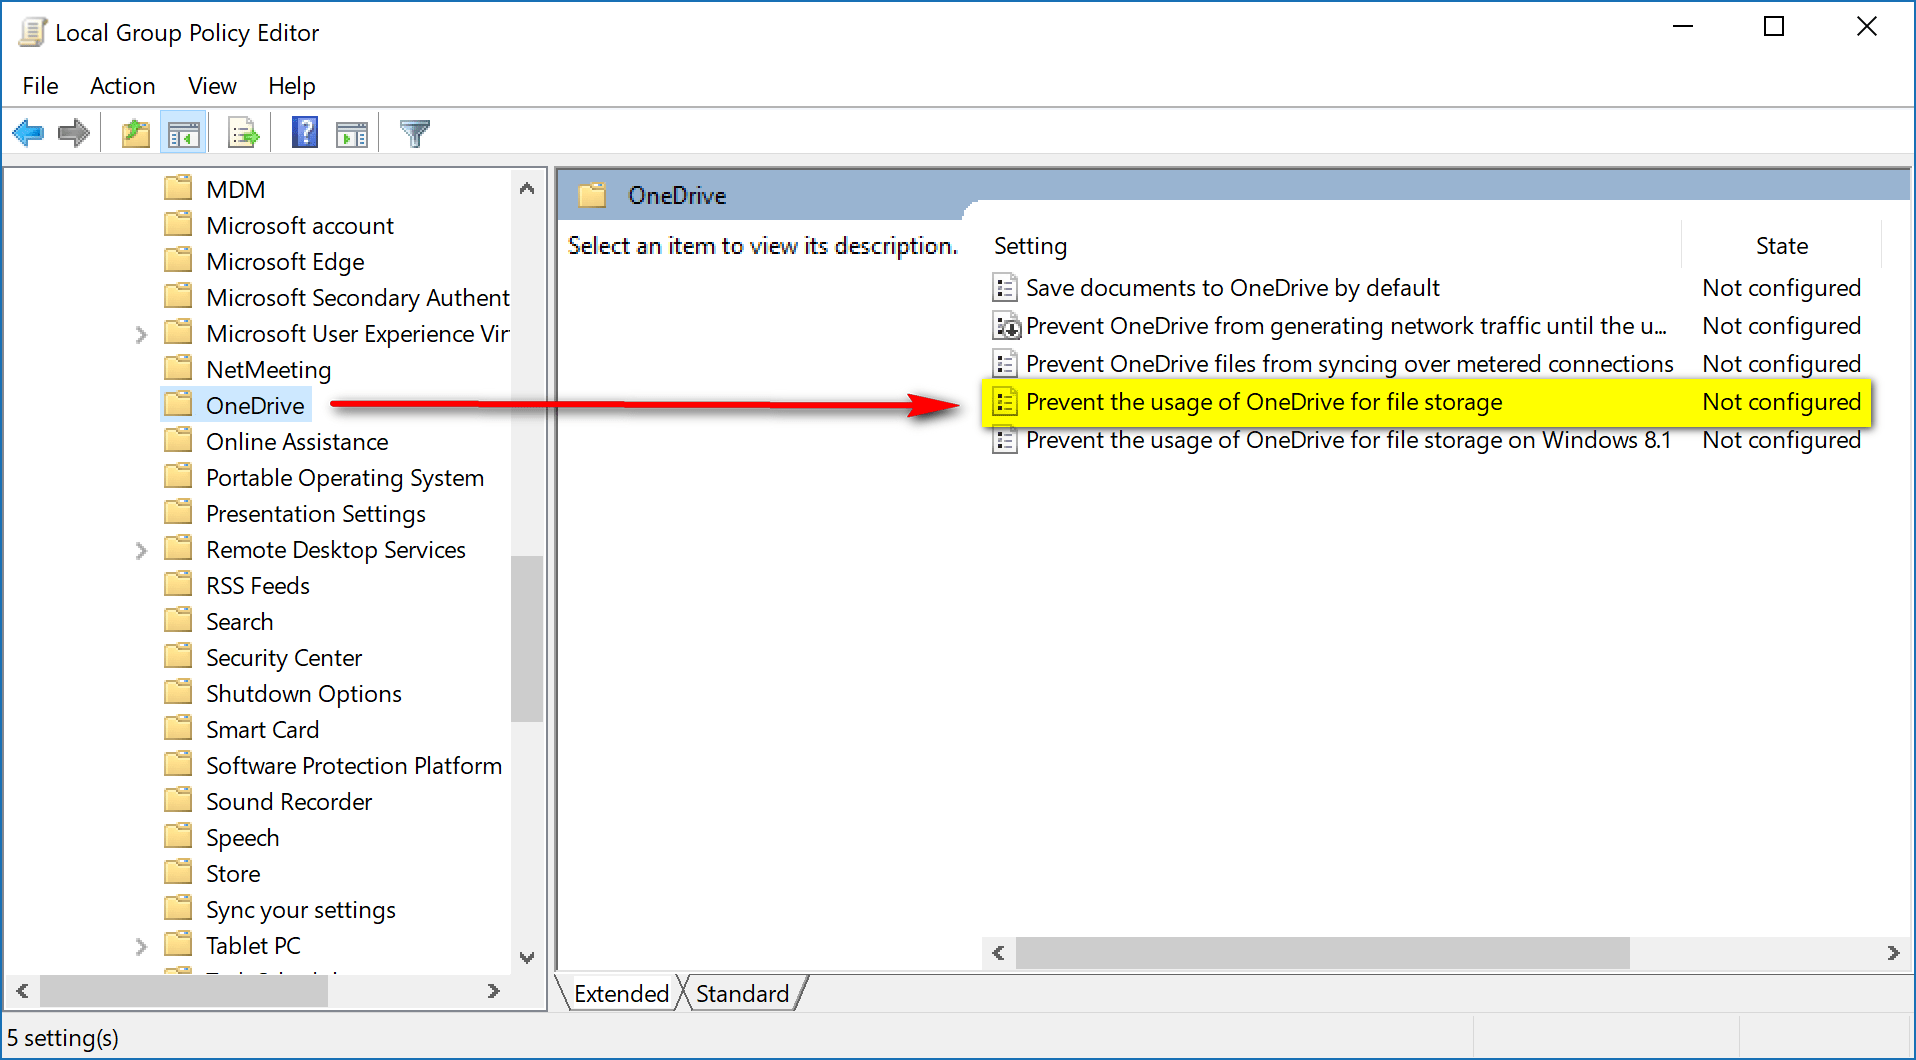The width and height of the screenshot is (1916, 1060).
Task: Click the NetMeeting folder icon
Action: [178, 368]
